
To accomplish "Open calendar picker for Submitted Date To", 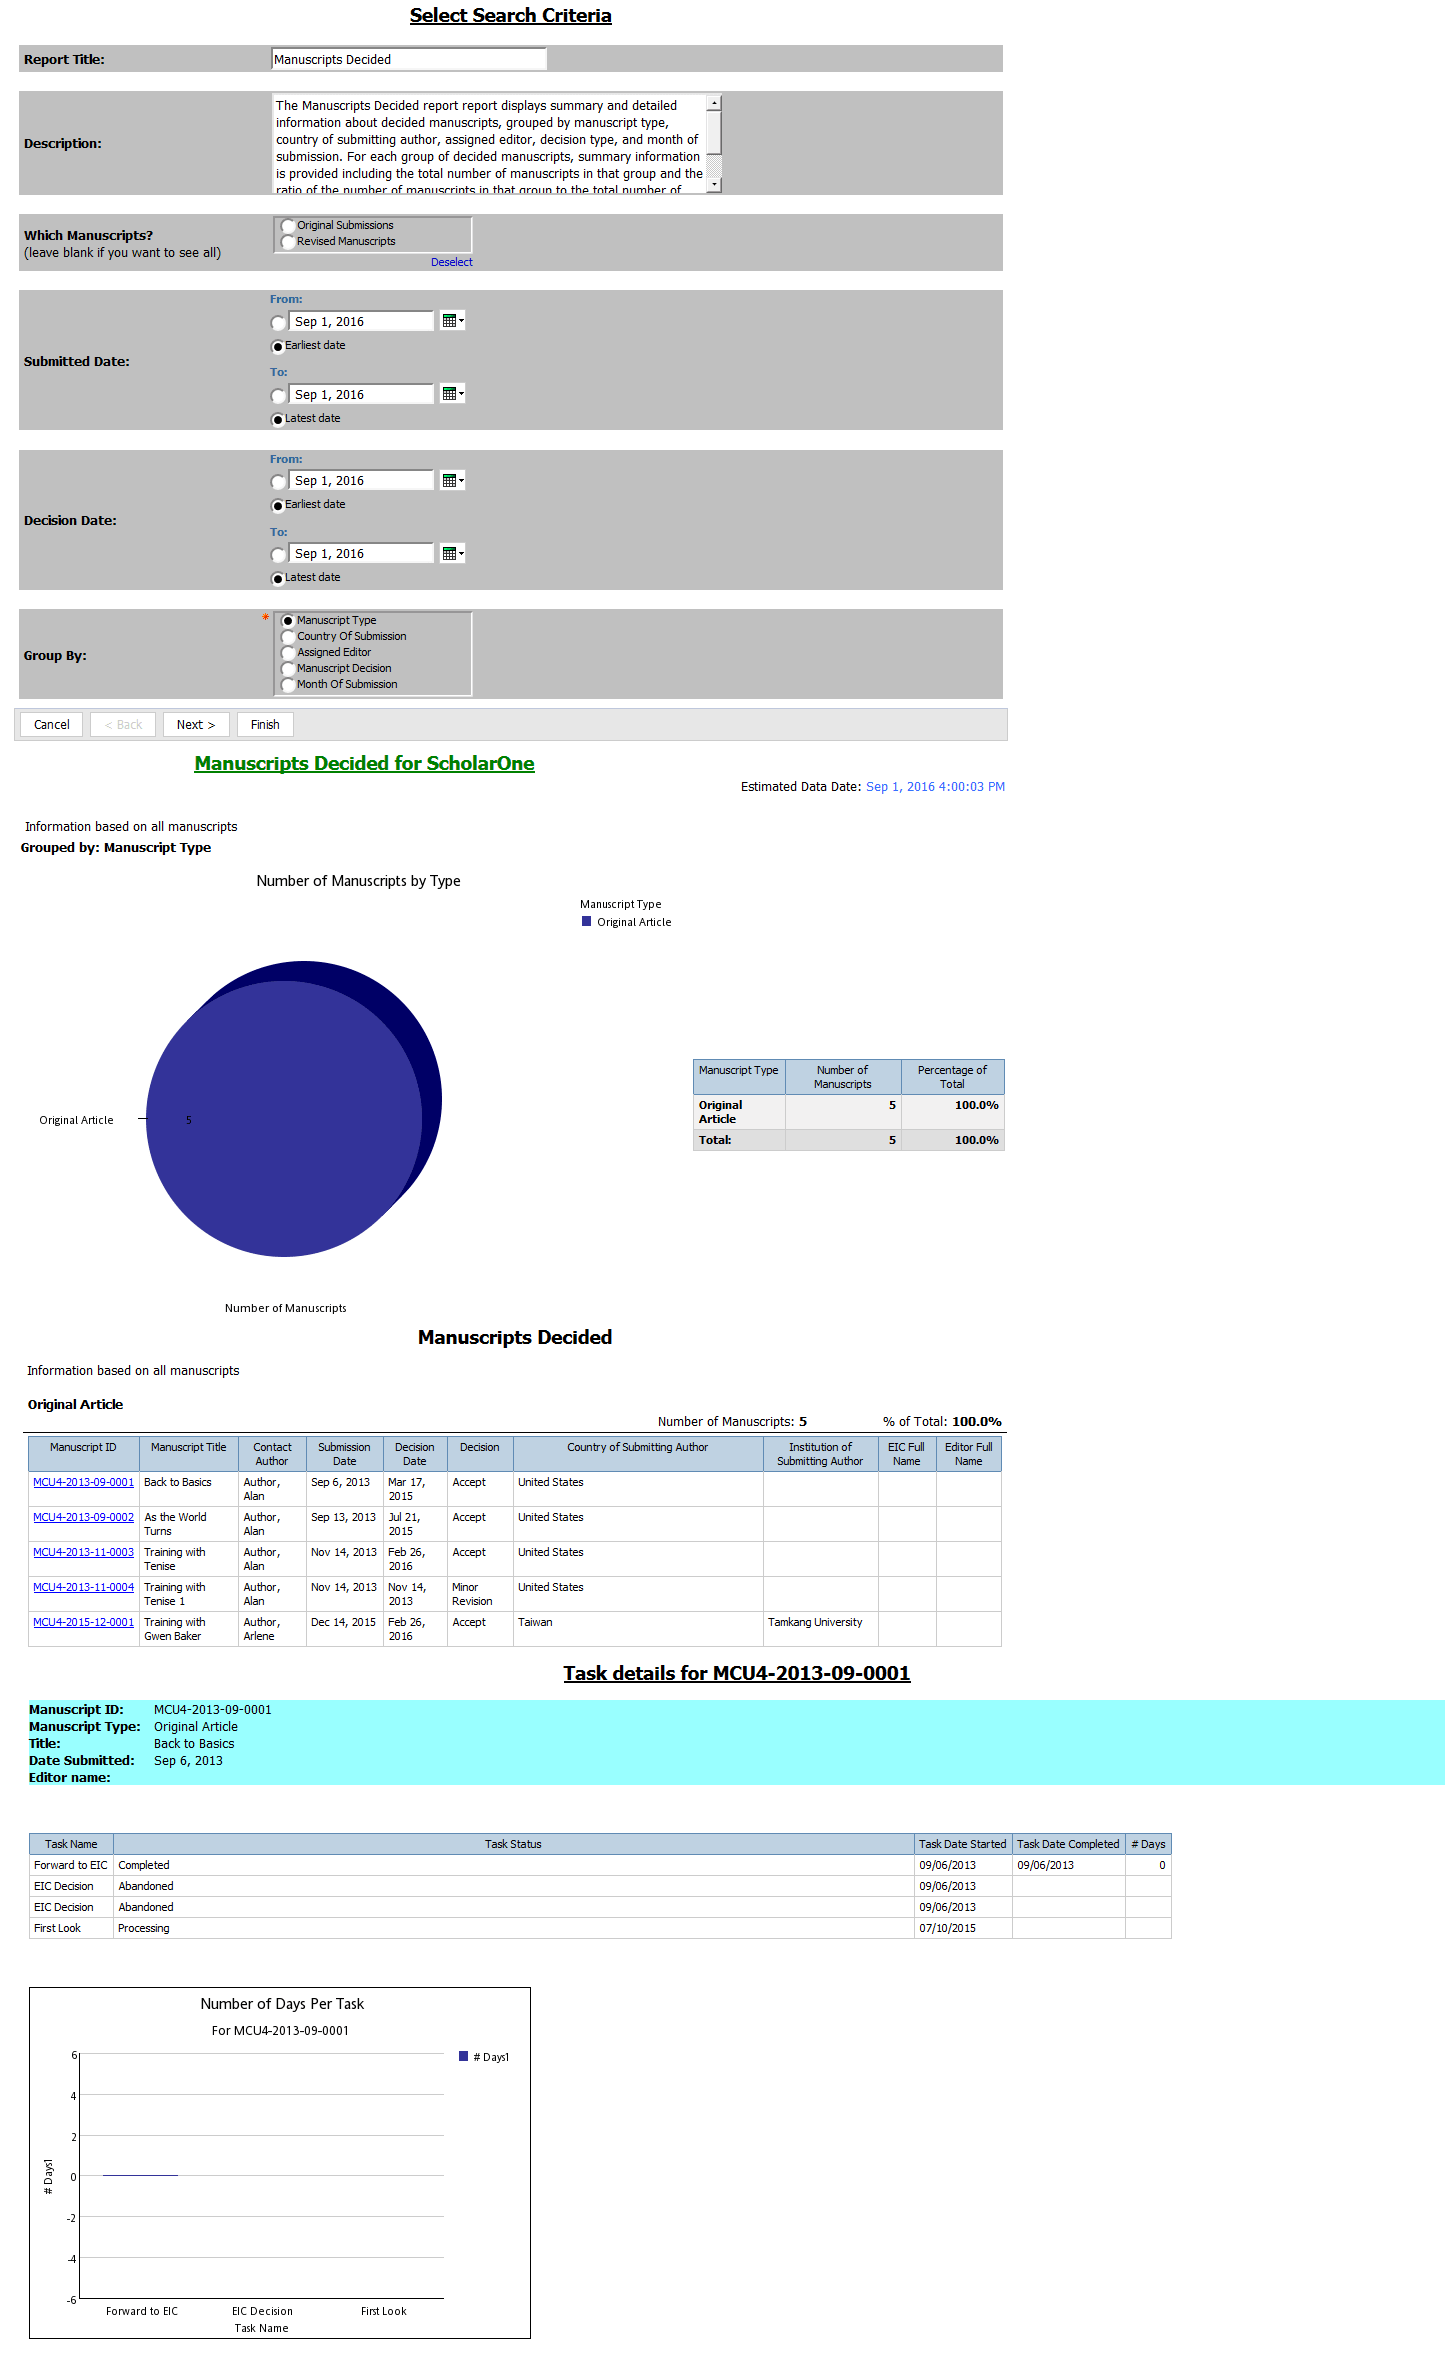I will tap(452, 394).
